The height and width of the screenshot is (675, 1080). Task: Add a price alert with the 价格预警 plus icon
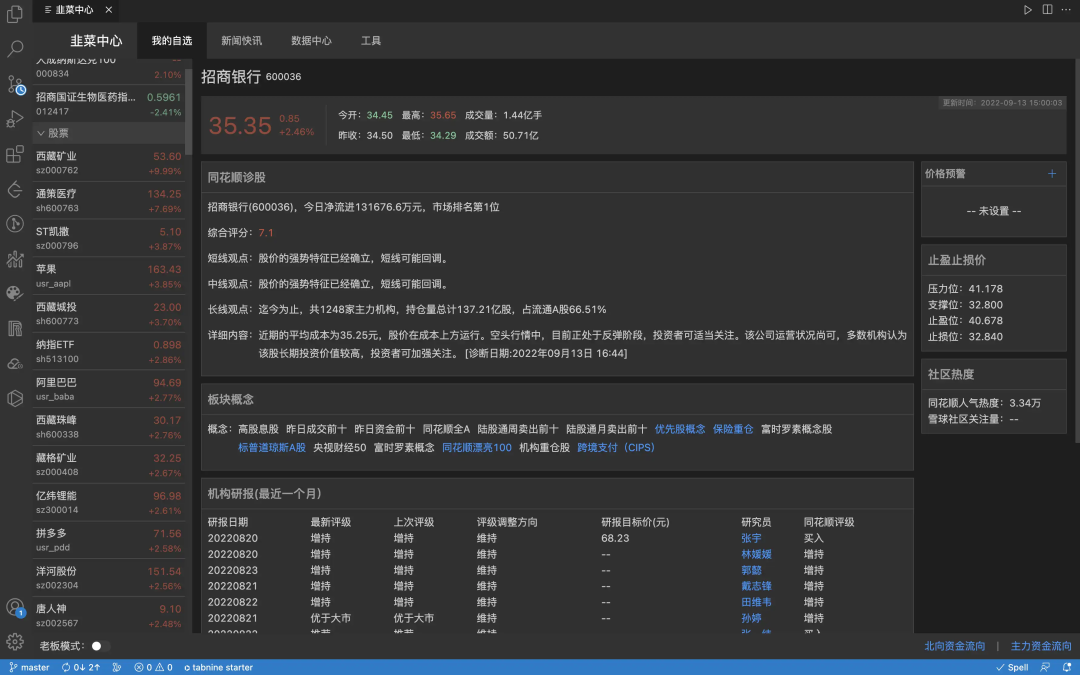pos(1052,173)
